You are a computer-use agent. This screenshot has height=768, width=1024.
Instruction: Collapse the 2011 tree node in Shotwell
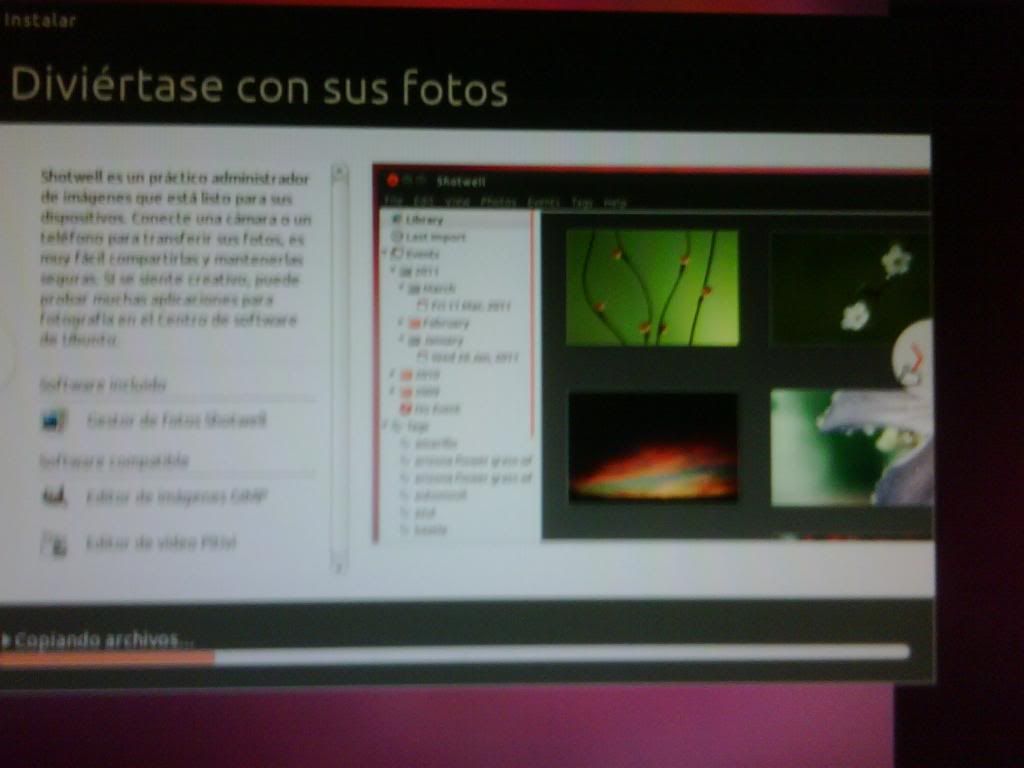393,270
